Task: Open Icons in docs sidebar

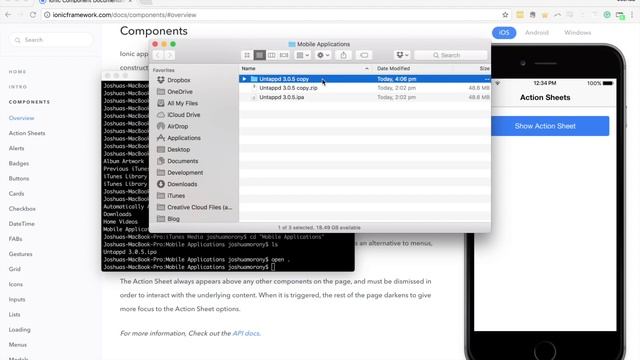Action: pyautogui.click(x=16, y=284)
